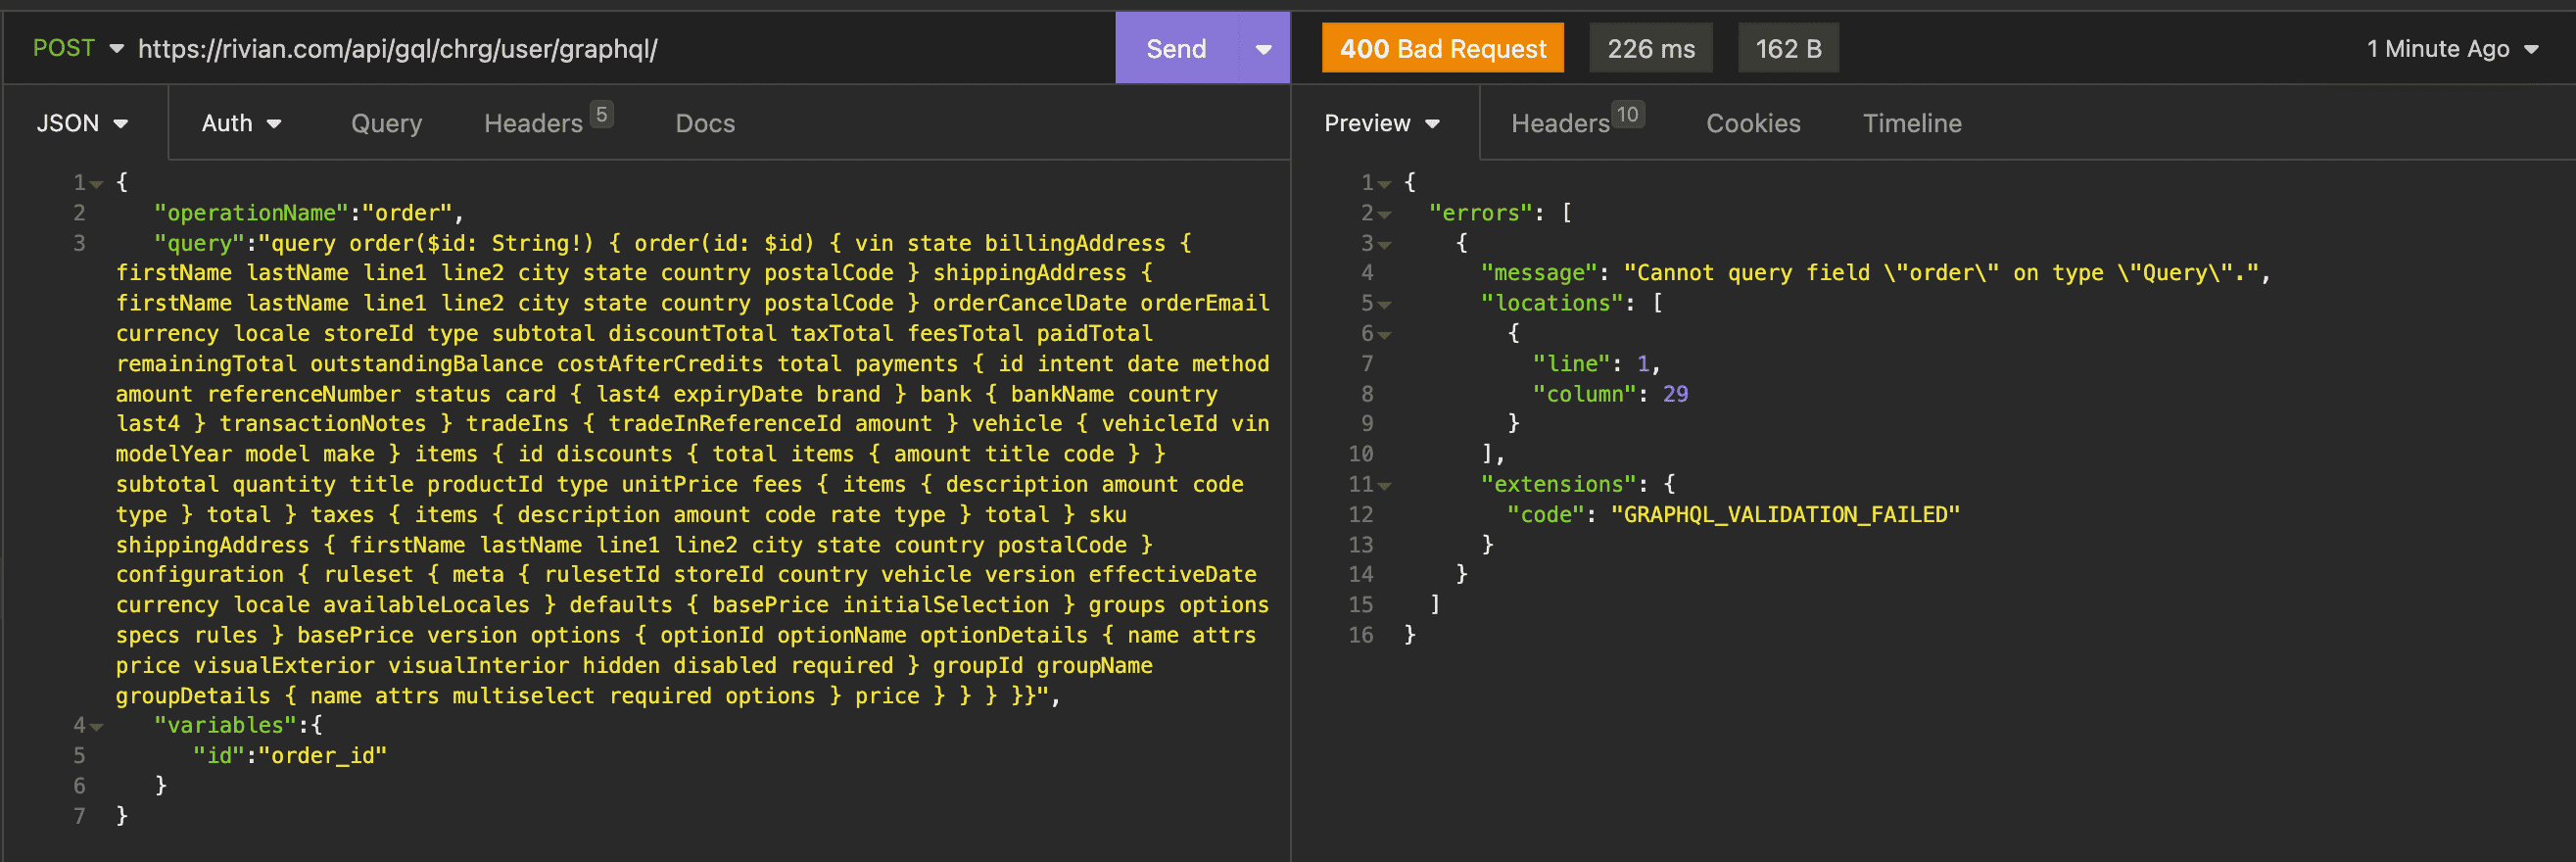Click the "order_id" variable value
Viewport: 2576px width, 862px height.
click(323, 756)
